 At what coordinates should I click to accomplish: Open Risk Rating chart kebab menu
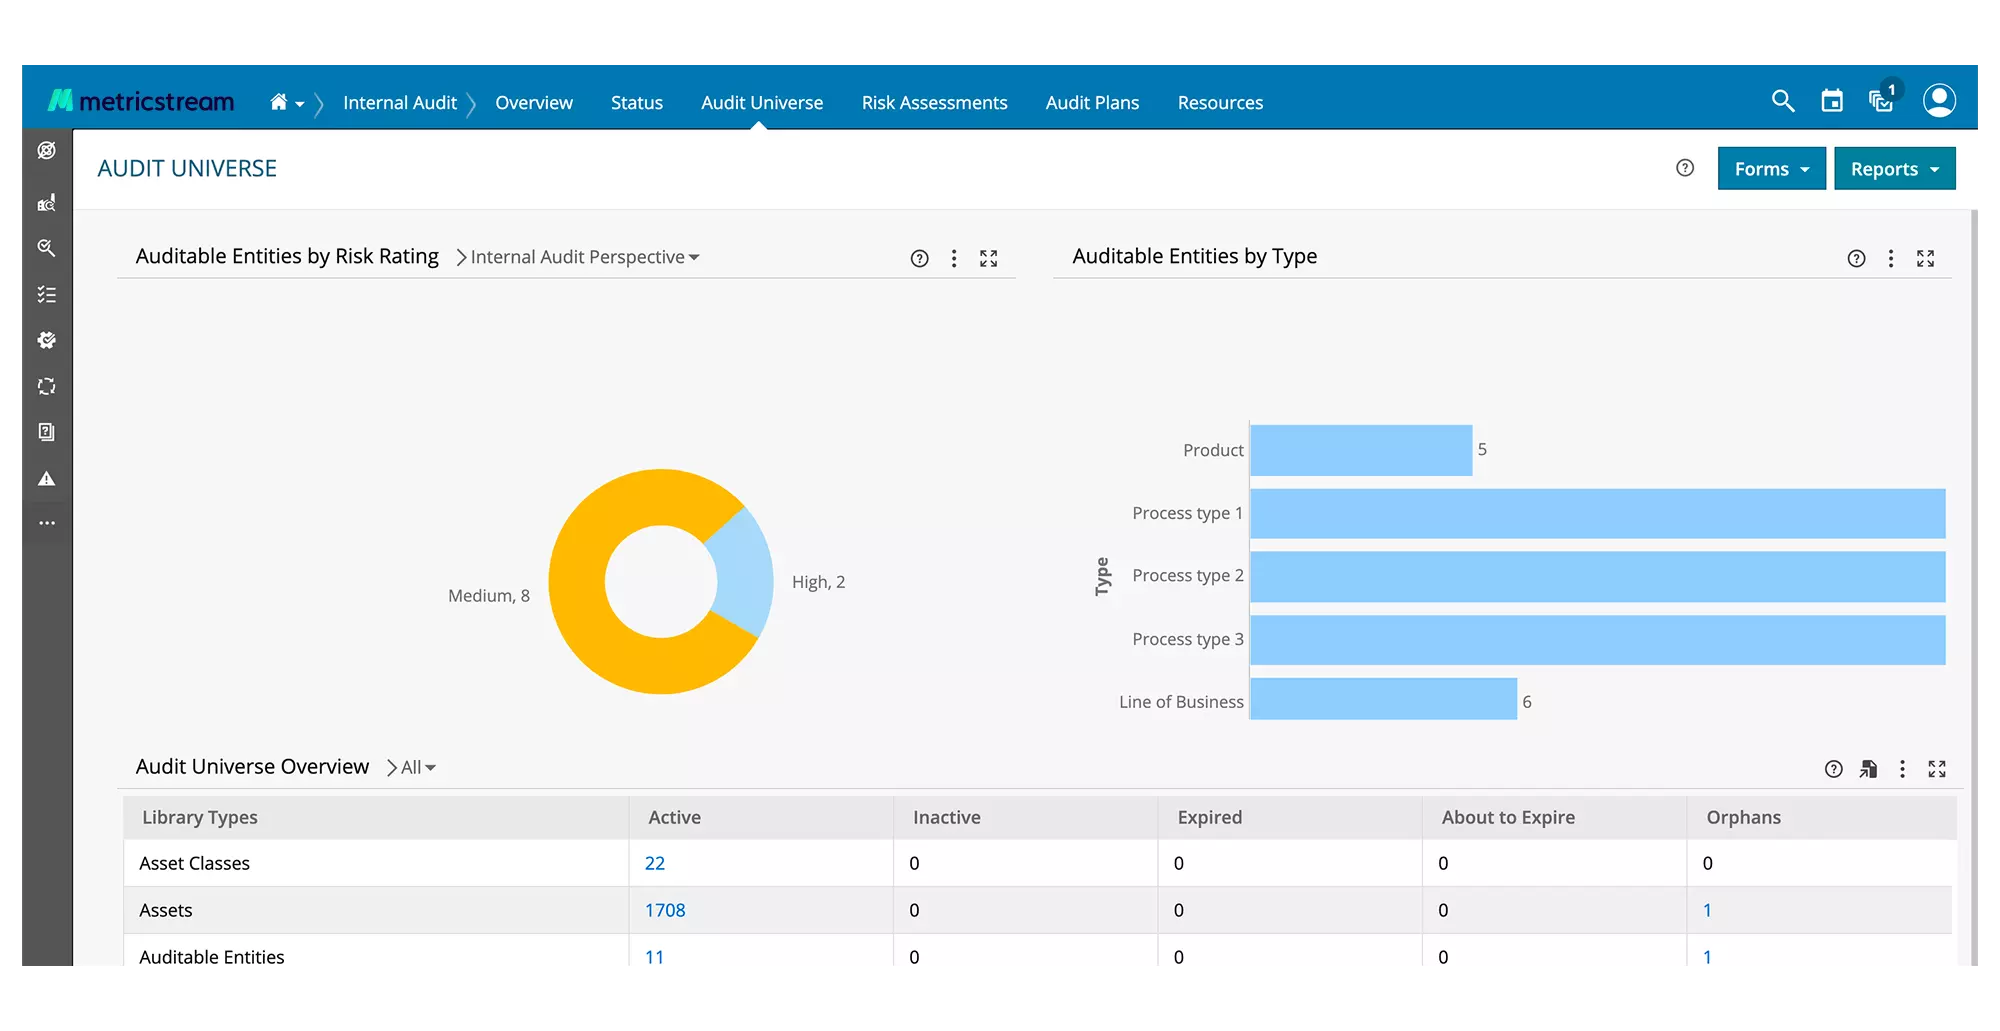[x=954, y=259]
